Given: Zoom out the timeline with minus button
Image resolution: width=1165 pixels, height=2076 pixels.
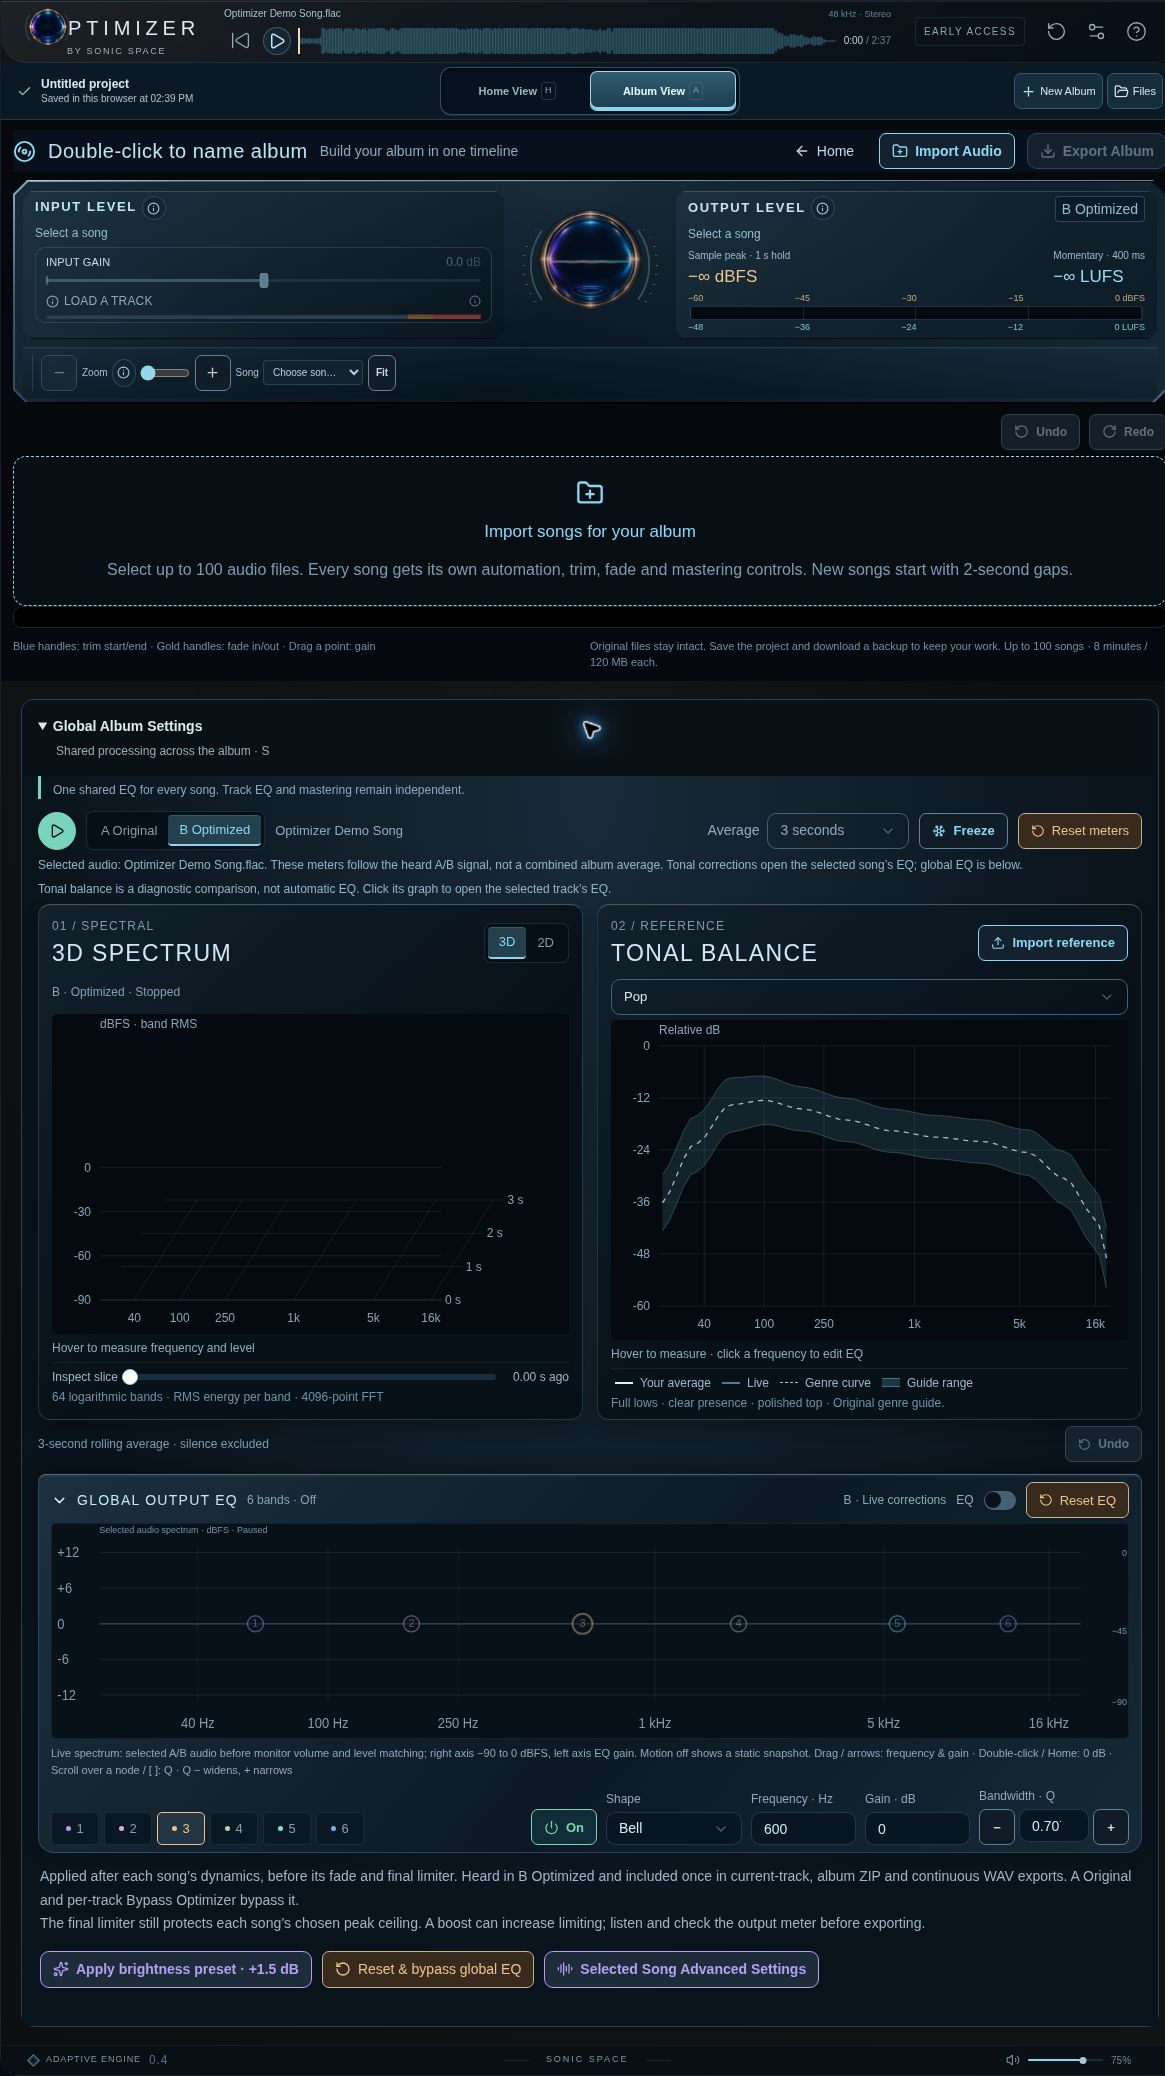Looking at the screenshot, I should pyautogui.click(x=59, y=373).
